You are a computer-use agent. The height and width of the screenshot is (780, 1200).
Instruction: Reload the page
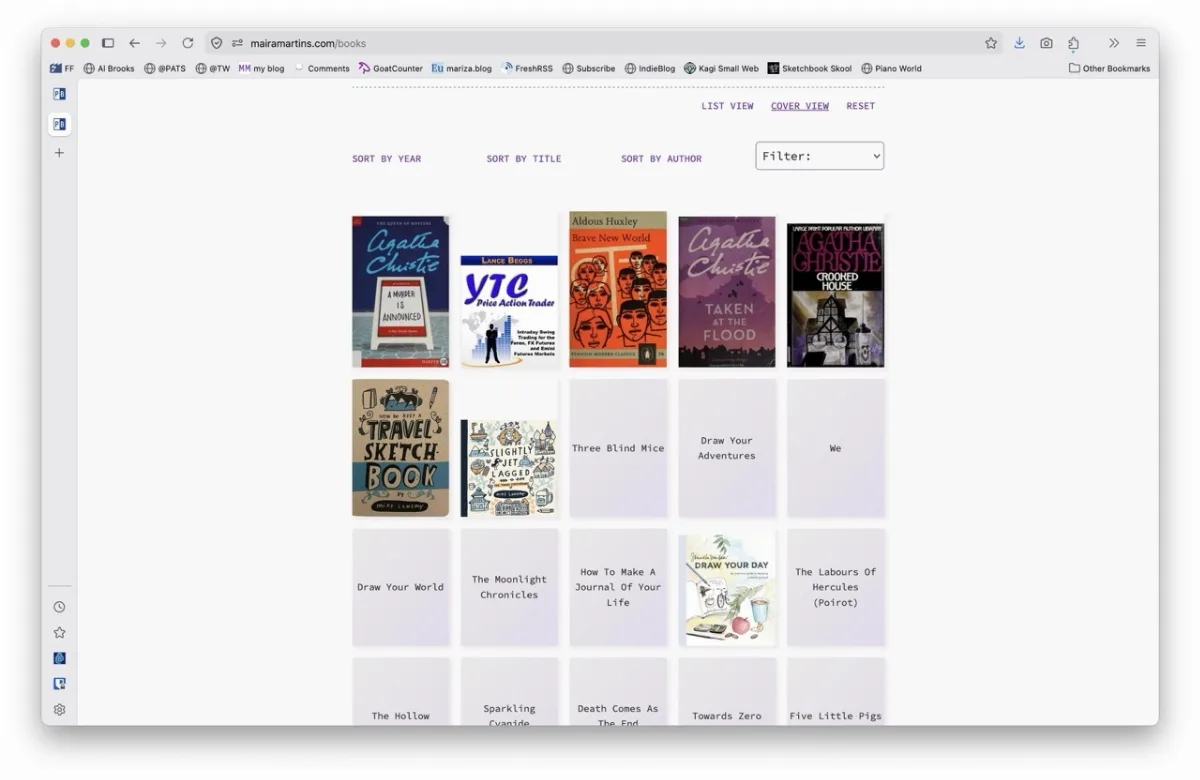click(x=187, y=43)
